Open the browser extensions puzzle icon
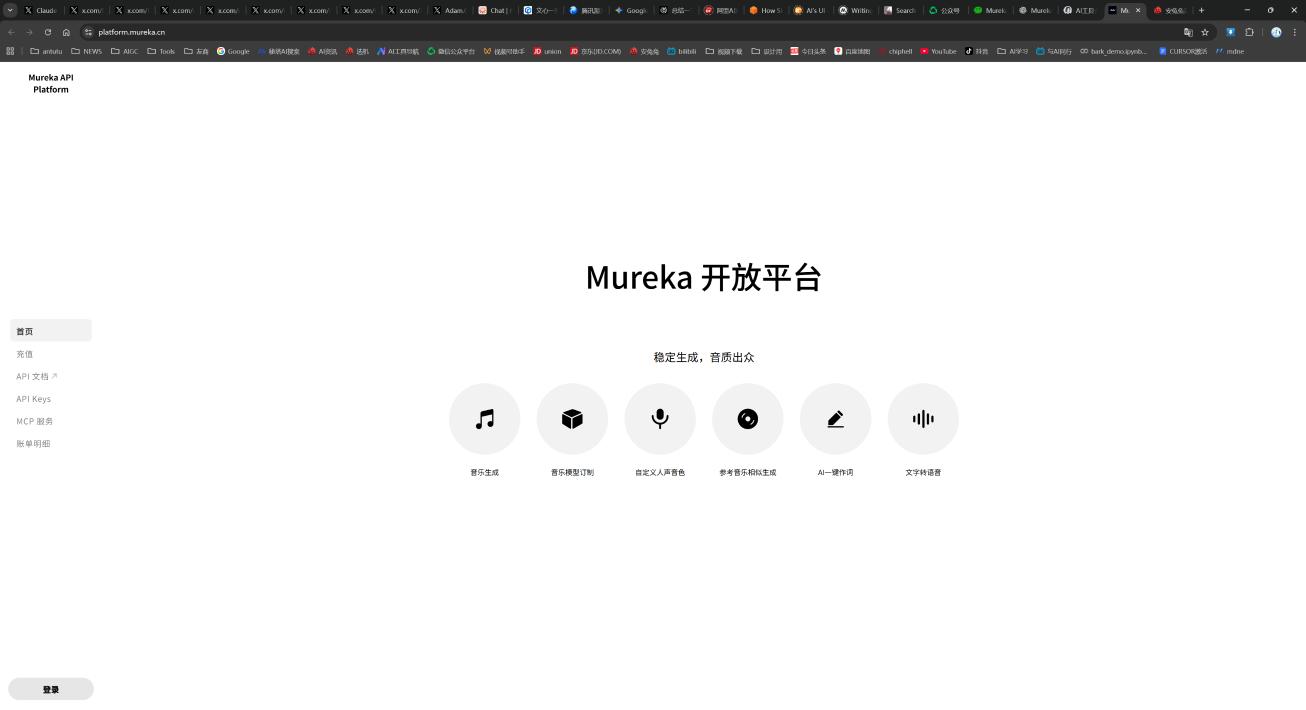Image resolution: width=1306 pixels, height=710 pixels. (x=1249, y=32)
